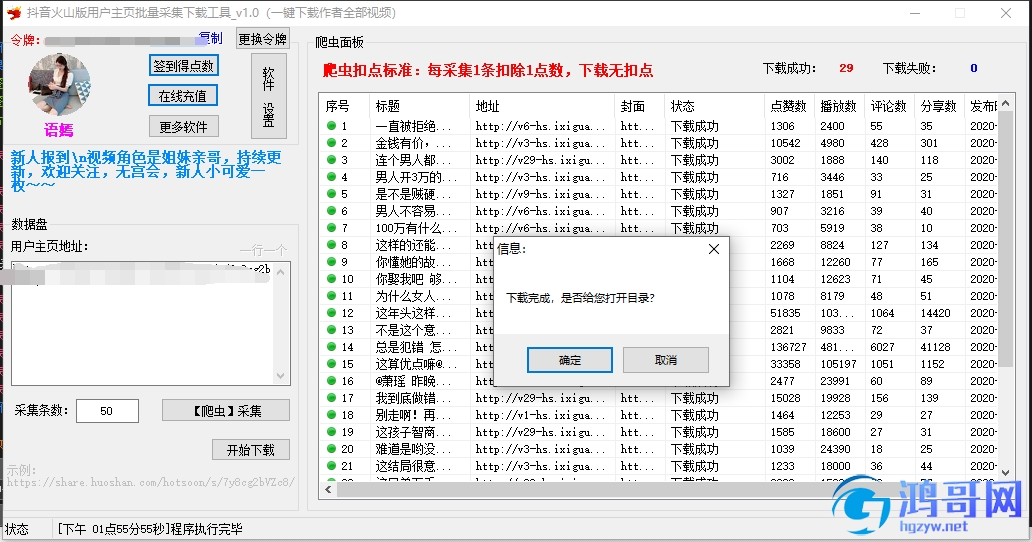Click 下载成功 status in row 21
Screen dimensions: 1032x542
tap(695, 466)
